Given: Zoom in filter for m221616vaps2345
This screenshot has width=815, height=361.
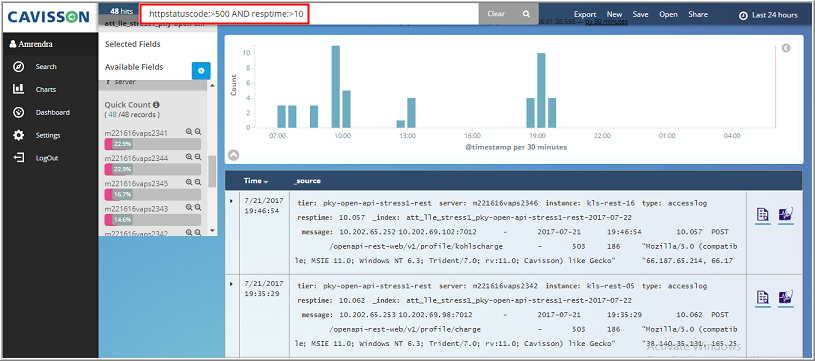Looking at the screenshot, I should click(189, 182).
